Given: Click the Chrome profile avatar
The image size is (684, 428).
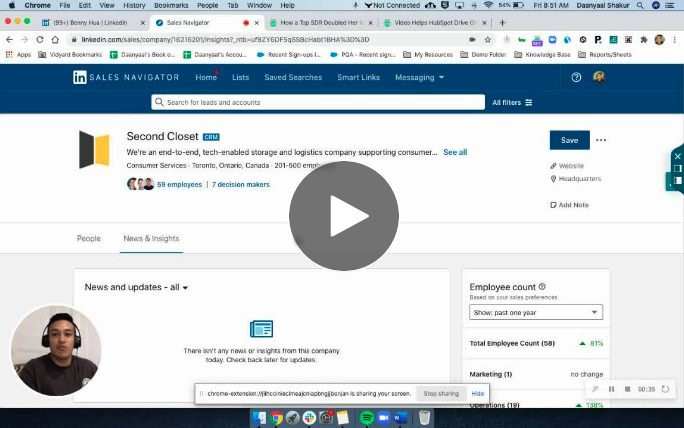Looking at the screenshot, I should (x=660, y=40).
